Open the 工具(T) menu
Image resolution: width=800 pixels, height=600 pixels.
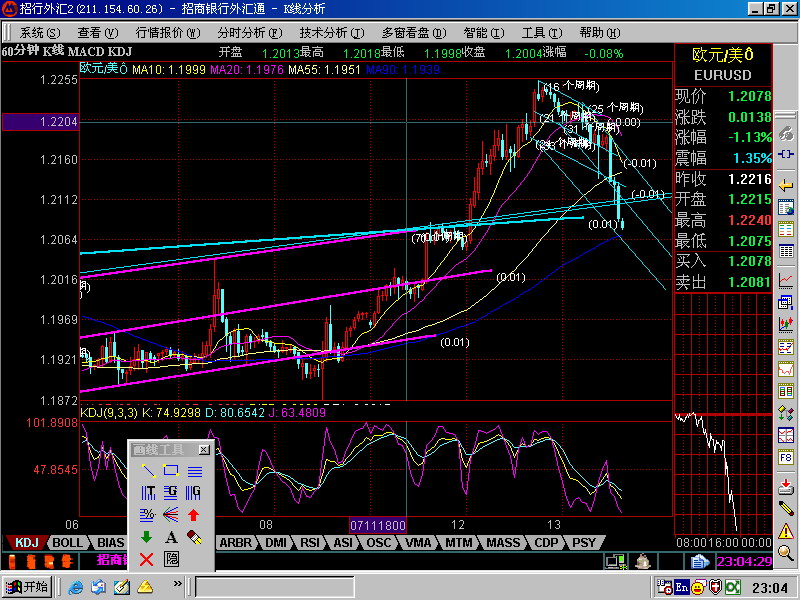coord(542,33)
